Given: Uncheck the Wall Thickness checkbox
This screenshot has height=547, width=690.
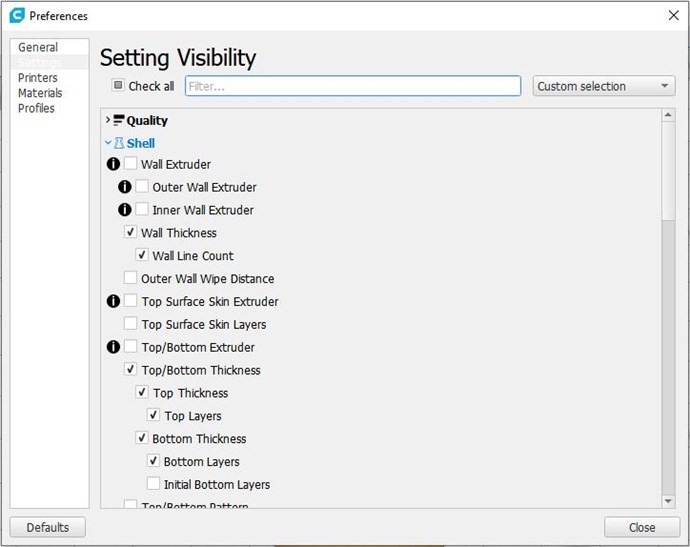Looking at the screenshot, I should [131, 233].
